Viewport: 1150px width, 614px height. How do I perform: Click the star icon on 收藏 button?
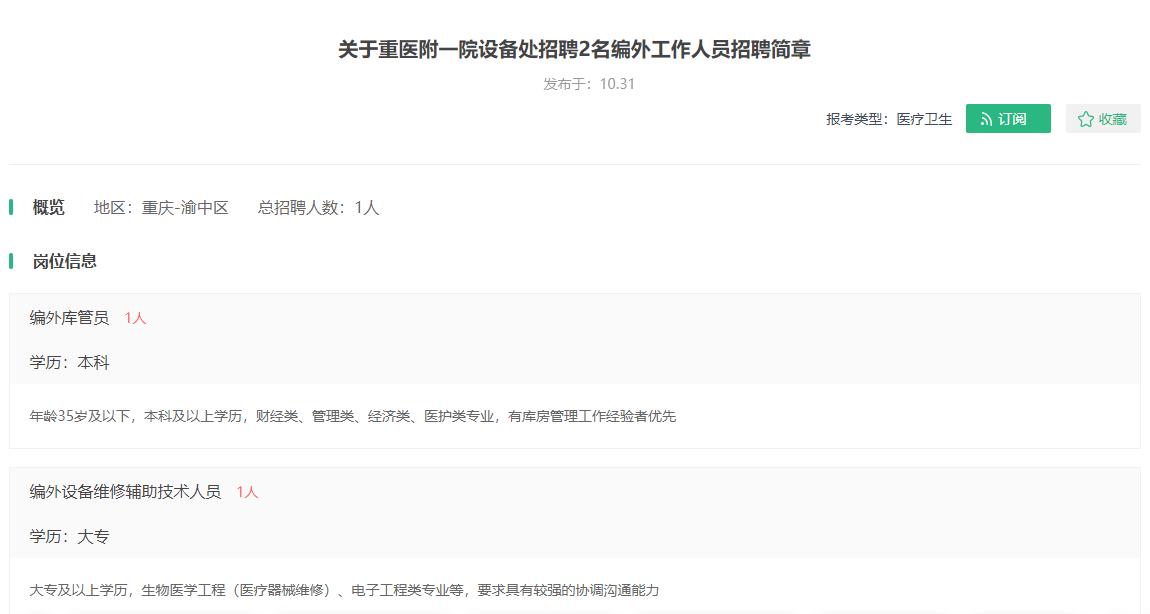click(x=1085, y=120)
